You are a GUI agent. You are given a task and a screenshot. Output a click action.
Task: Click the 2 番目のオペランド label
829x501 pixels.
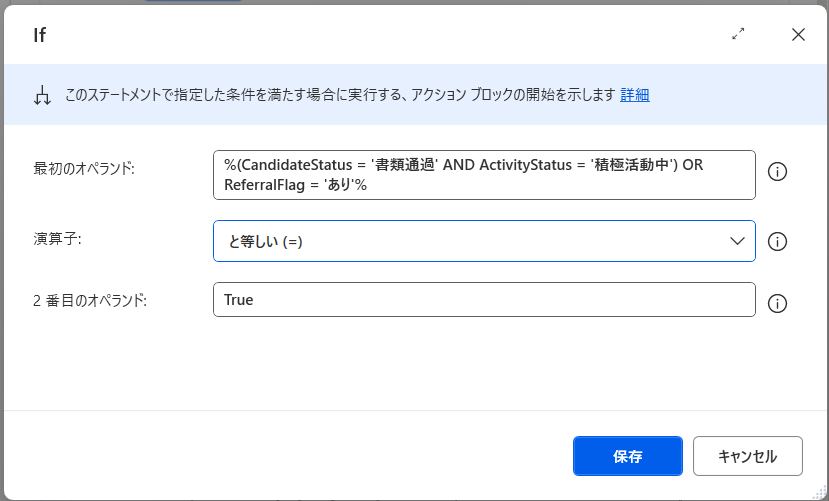(90, 299)
